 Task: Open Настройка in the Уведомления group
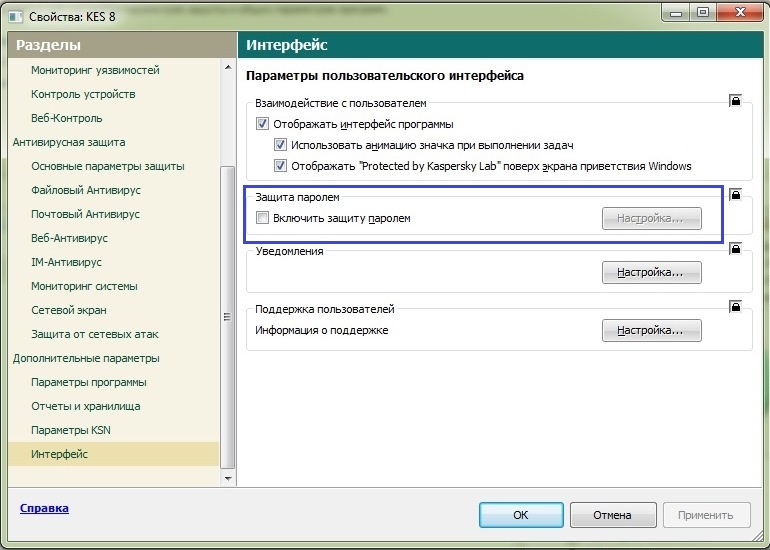(x=652, y=273)
